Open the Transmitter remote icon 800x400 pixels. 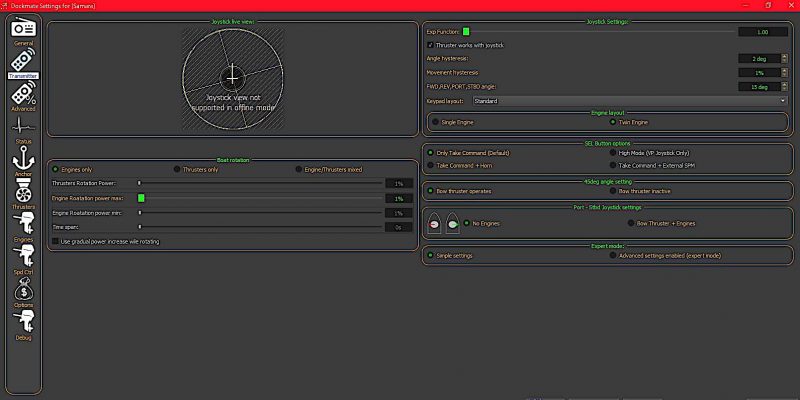coord(23,60)
